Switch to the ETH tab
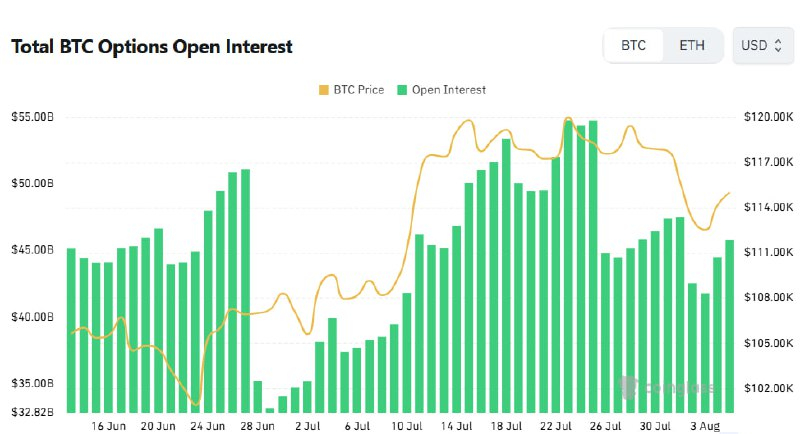800x434 pixels. click(x=691, y=46)
